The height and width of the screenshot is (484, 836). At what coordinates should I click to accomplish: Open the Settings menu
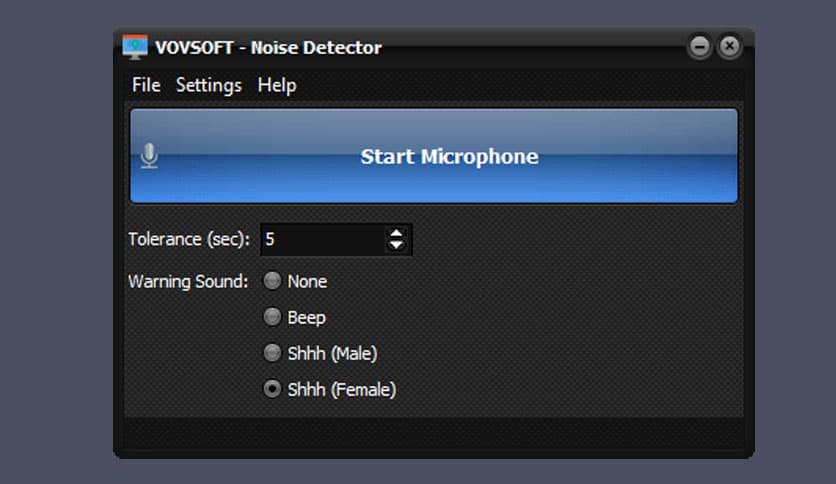point(208,85)
